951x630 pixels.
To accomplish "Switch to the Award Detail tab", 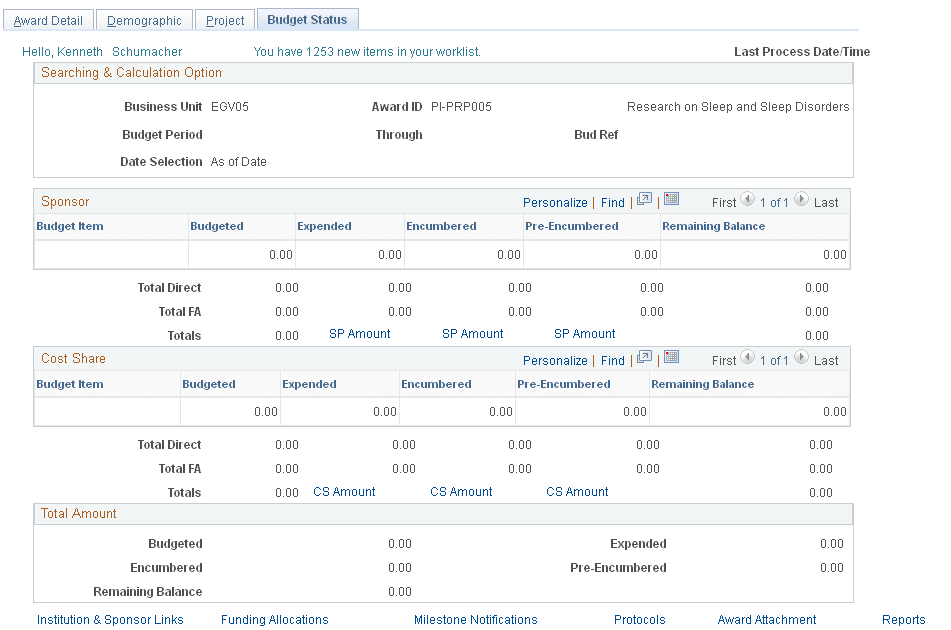I will (48, 19).
